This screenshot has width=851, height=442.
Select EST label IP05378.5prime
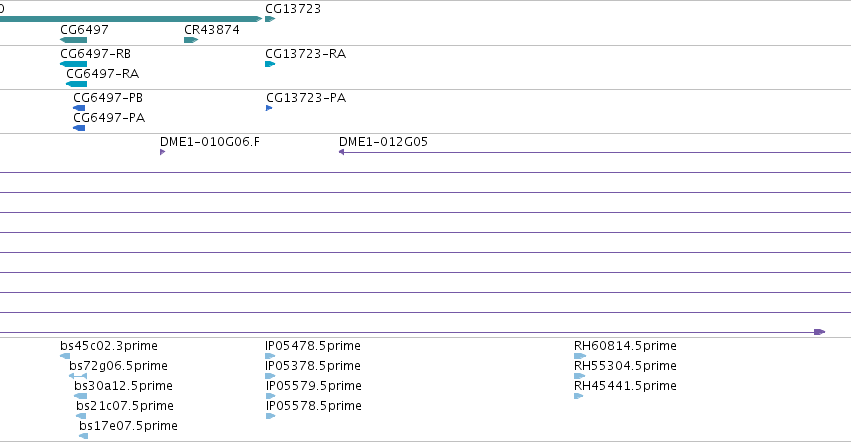tap(313, 365)
